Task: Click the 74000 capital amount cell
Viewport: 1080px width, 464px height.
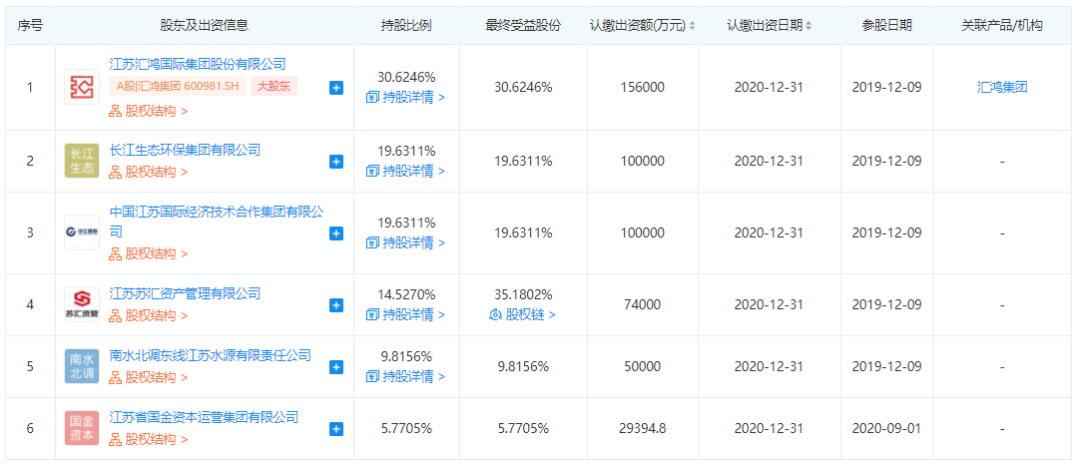Action: (x=642, y=305)
